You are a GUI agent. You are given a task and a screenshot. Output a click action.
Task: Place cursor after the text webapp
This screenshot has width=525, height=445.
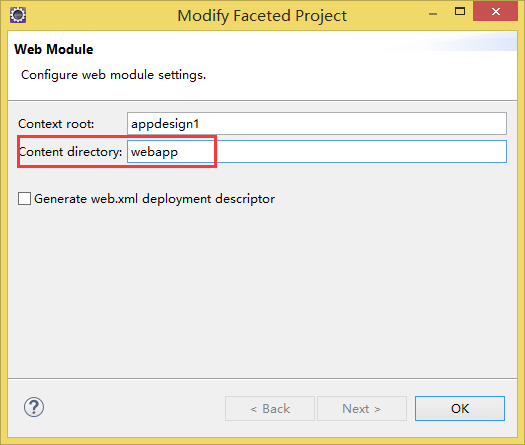click(x=179, y=152)
